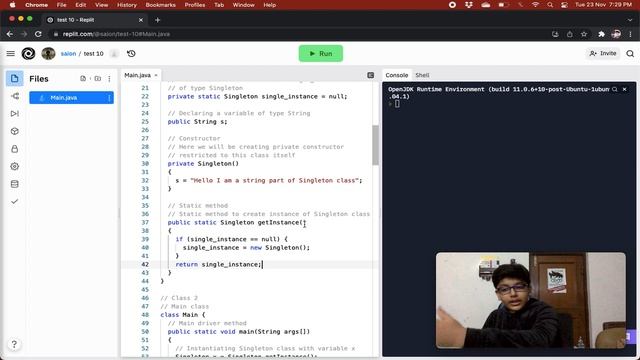Switch to the Console tab
640x360 pixels.
pos(397,75)
